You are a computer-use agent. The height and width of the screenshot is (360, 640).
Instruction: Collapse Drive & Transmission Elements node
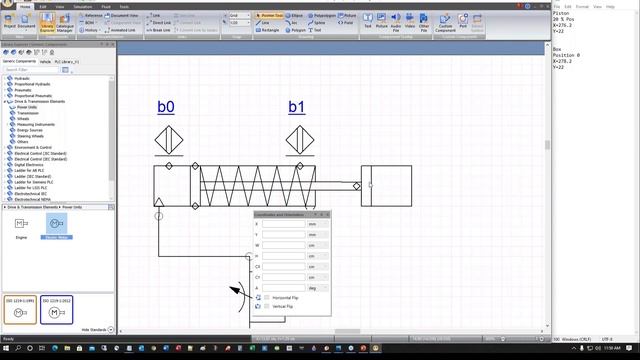5,101
